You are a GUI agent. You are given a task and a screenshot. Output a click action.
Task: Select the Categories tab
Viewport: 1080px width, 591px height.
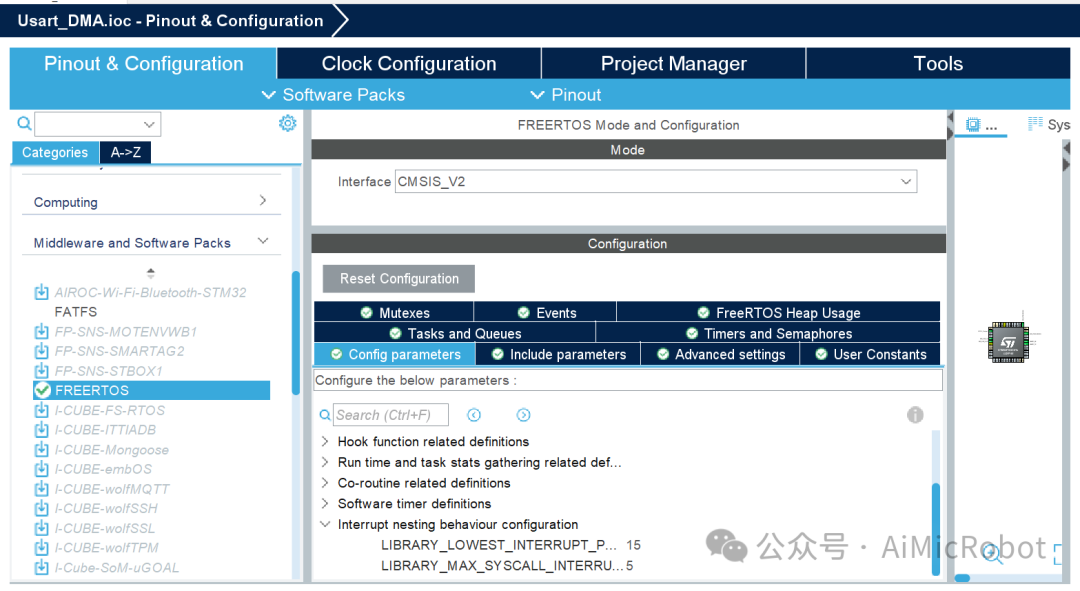(x=55, y=152)
